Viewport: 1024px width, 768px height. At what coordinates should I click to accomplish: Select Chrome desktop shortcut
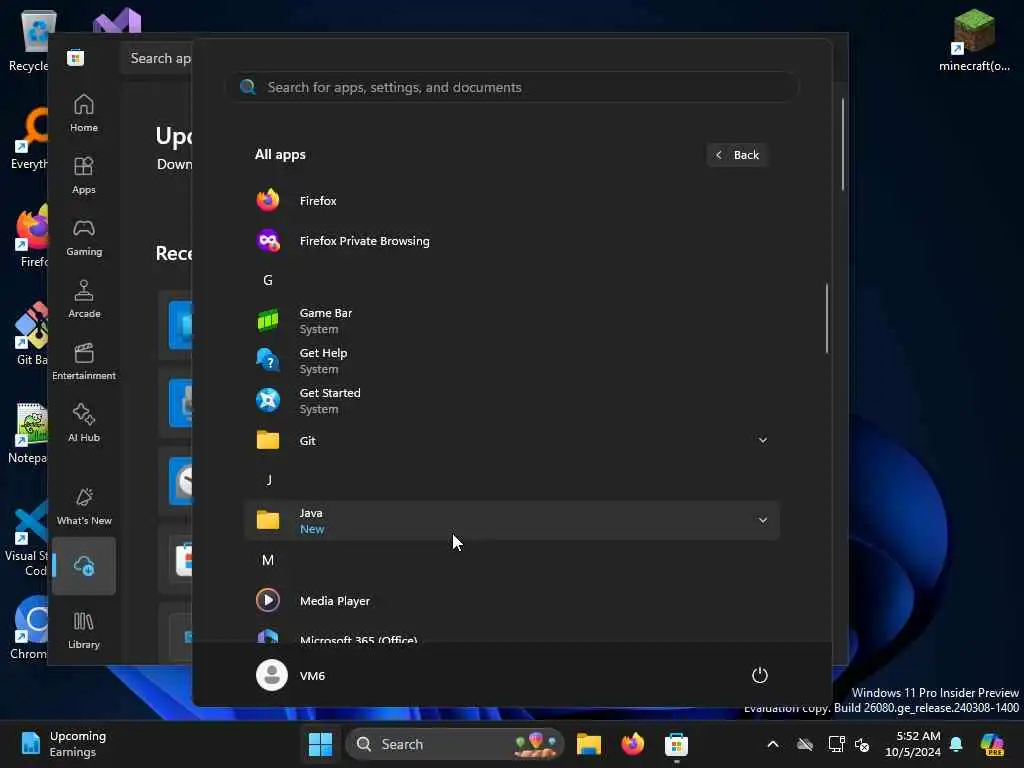[x=30, y=628]
